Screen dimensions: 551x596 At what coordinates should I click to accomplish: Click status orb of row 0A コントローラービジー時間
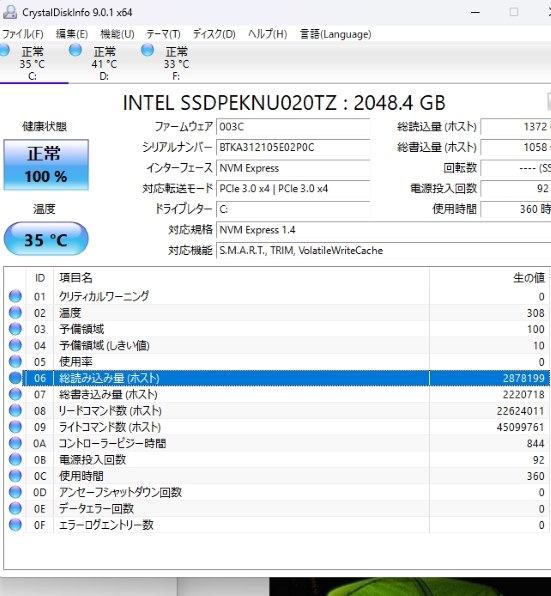pos(15,443)
